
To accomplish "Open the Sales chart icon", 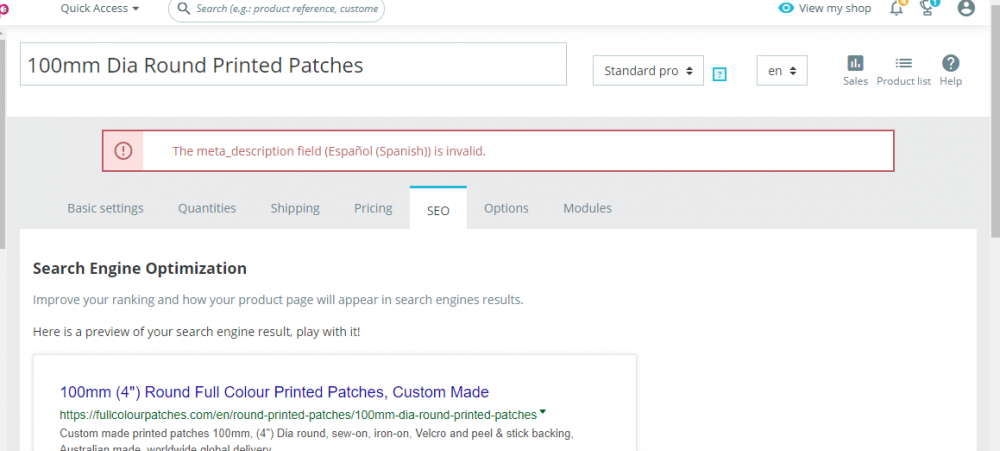I will pos(855,63).
